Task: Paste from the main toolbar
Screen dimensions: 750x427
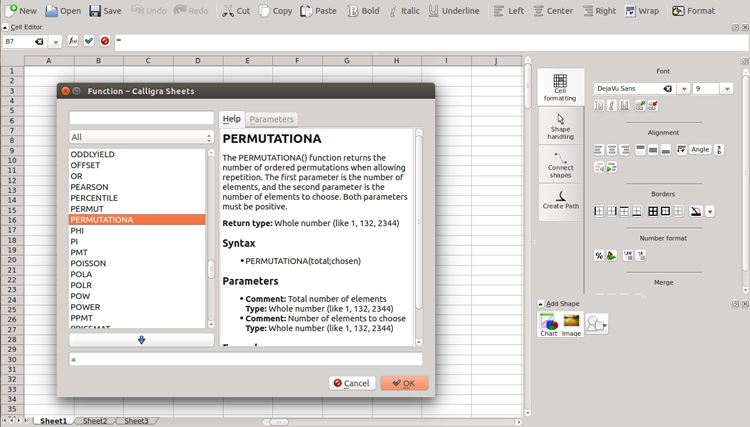Action: click(319, 11)
